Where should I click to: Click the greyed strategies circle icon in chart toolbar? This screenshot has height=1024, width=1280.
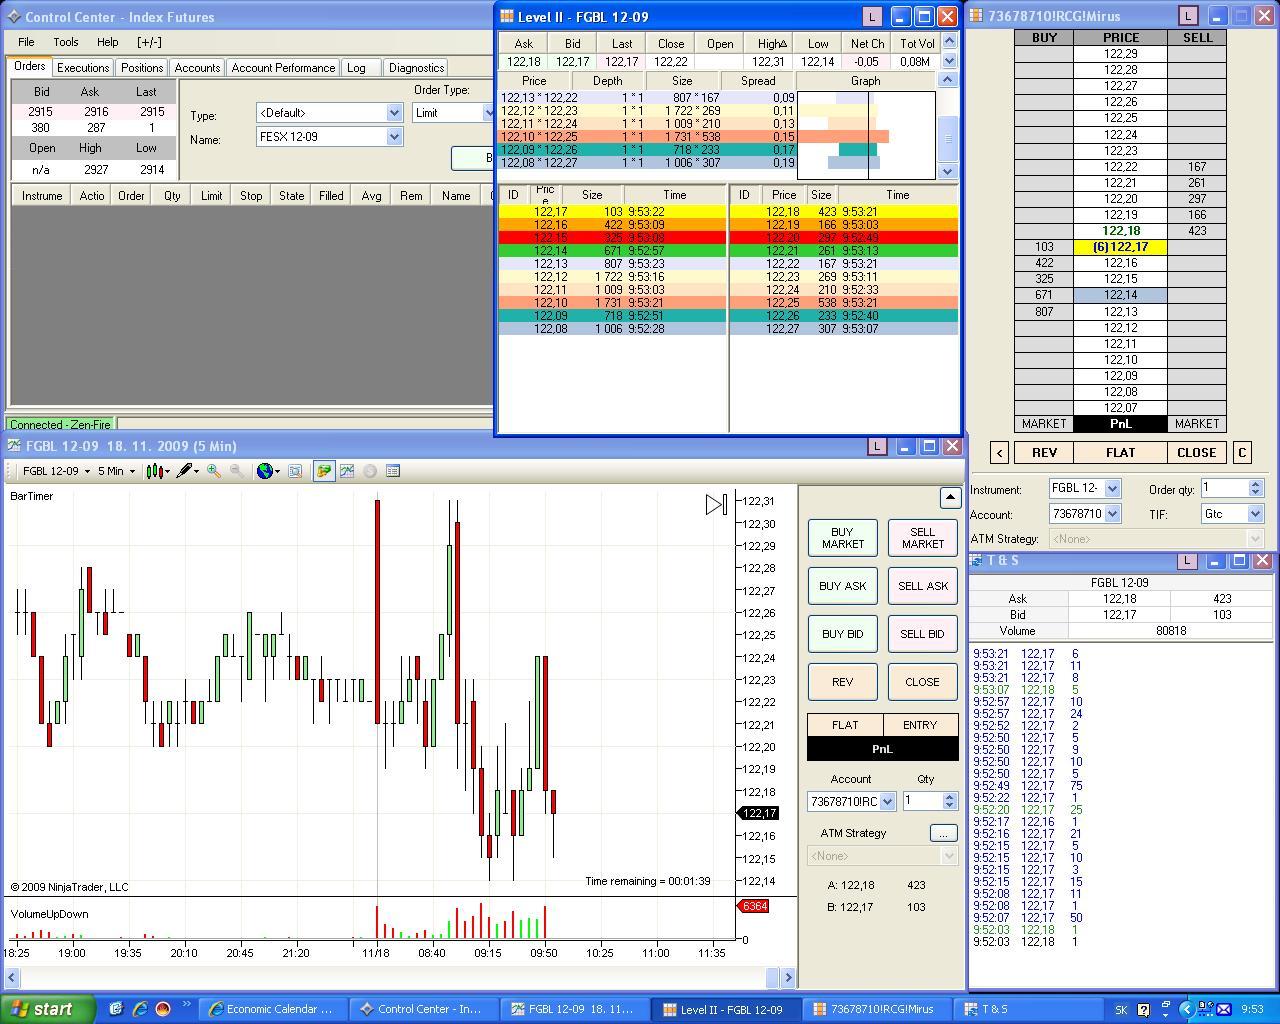click(370, 471)
